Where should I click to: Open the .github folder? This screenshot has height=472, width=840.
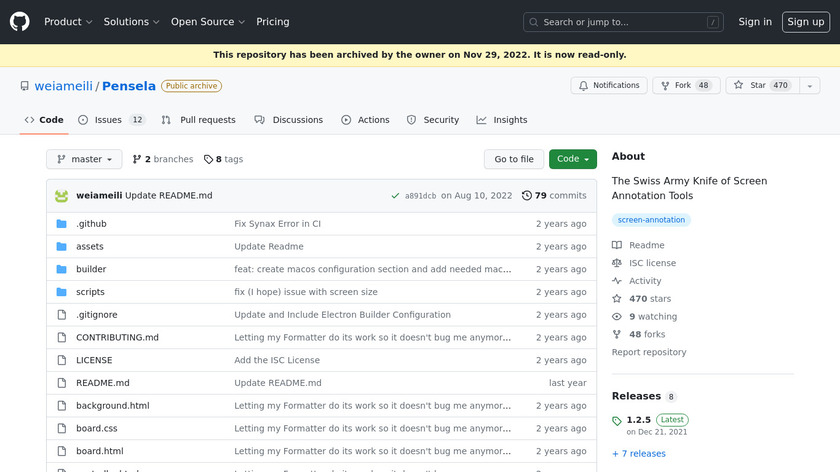coord(91,223)
